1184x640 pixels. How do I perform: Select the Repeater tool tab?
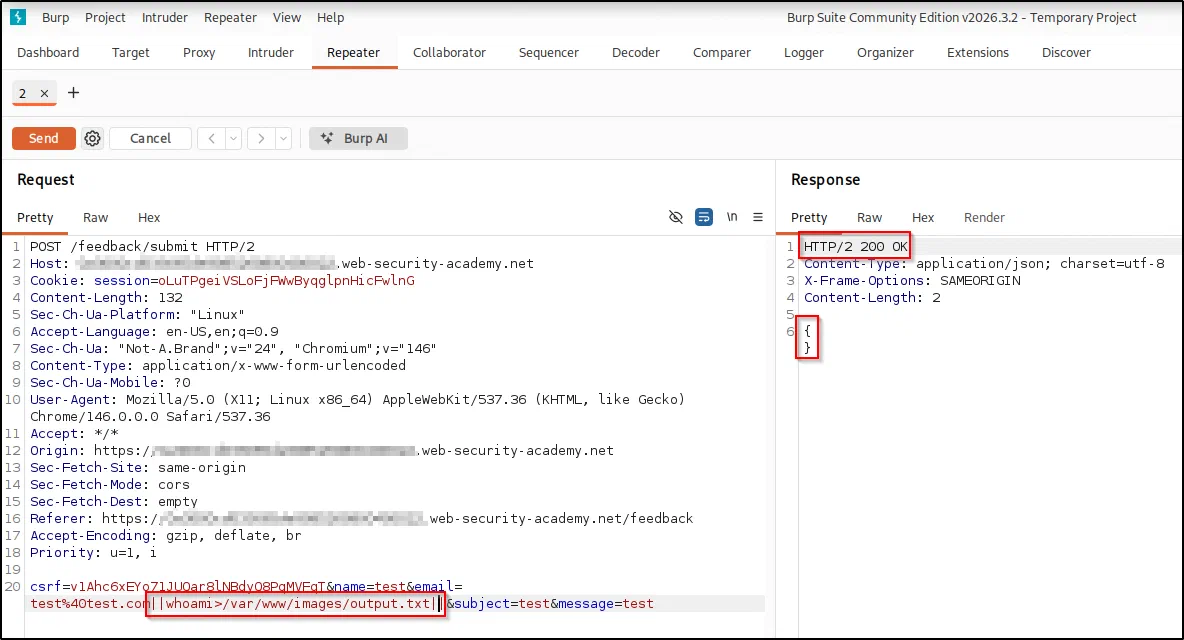tap(353, 52)
